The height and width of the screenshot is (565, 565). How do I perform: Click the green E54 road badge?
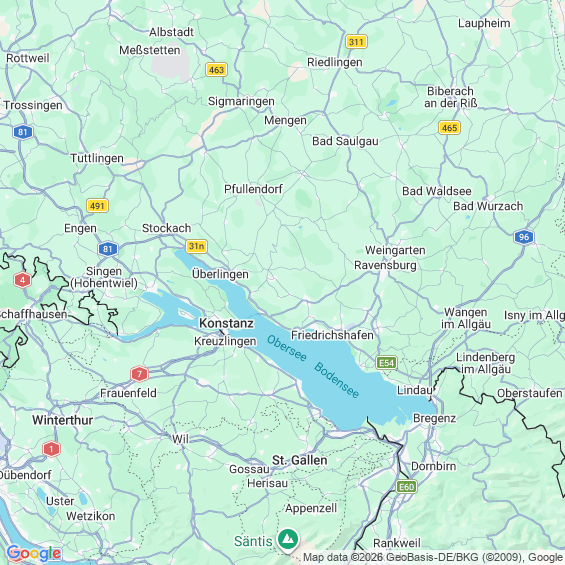[x=387, y=362]
